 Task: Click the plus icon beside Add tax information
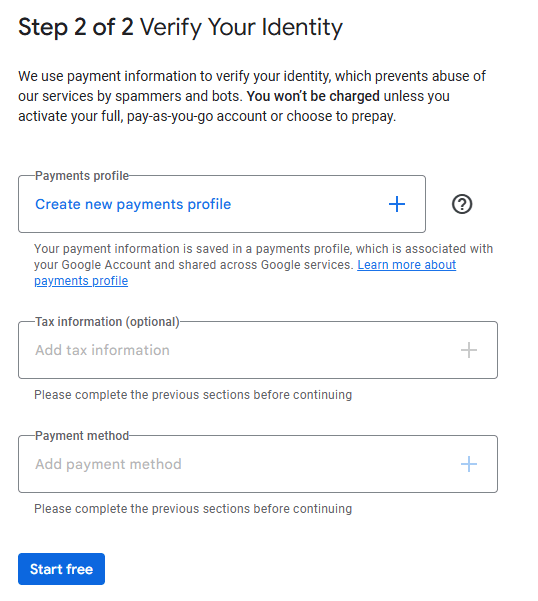(468, 350)
